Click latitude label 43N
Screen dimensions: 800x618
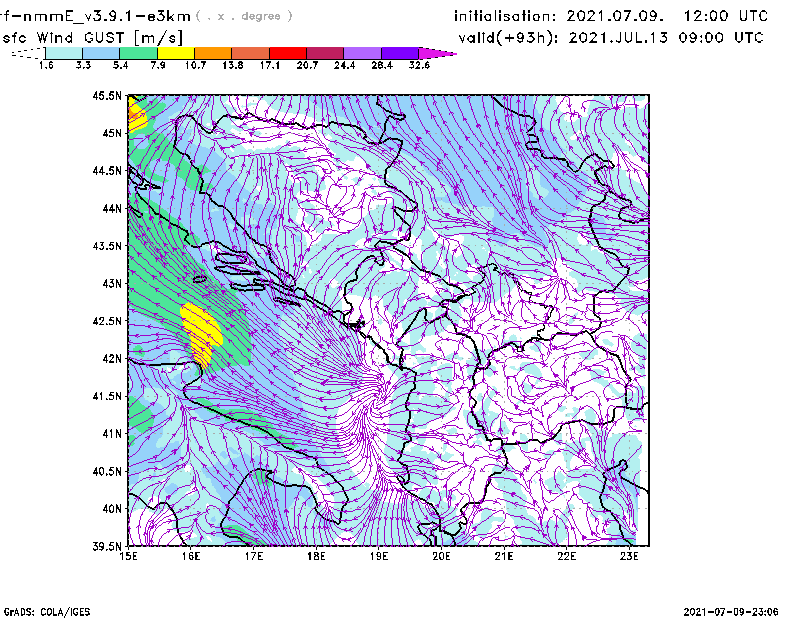pyautogui.click(x=112, y=283)
